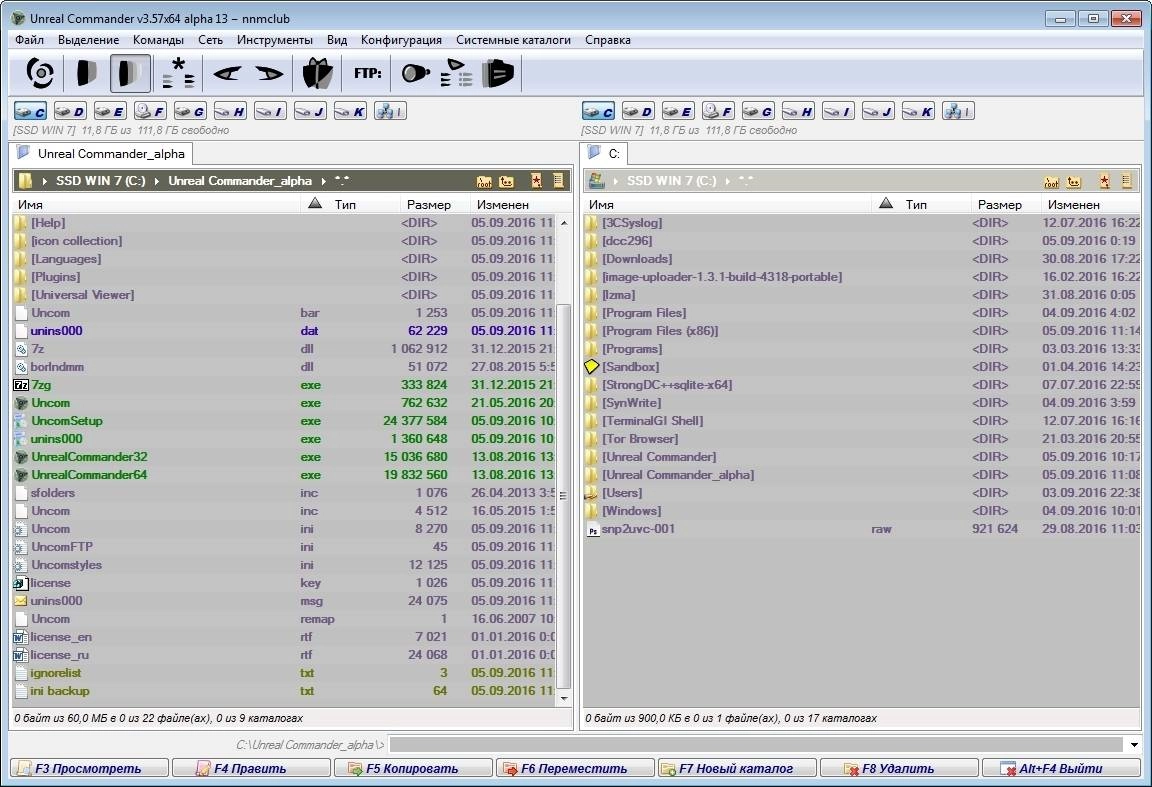Click F8 Удалить button

pyautogui.click(x=899, y=768)
